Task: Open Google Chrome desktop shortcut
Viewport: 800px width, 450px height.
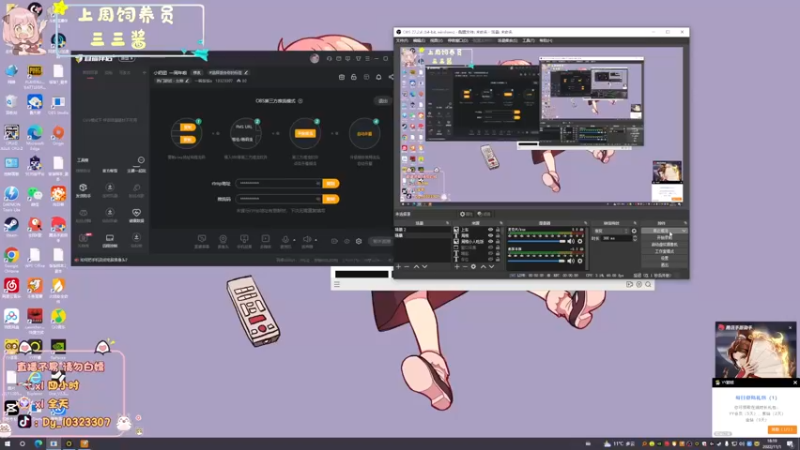Action: point(11,259)
